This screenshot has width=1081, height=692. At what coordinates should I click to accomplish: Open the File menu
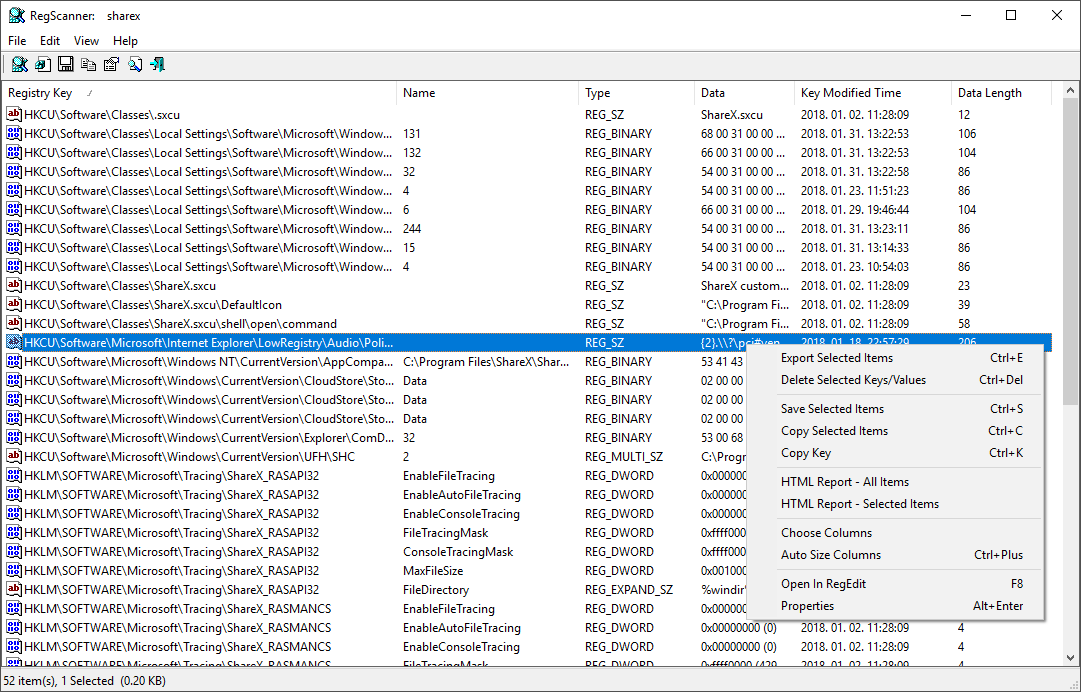tap(17, 41)
